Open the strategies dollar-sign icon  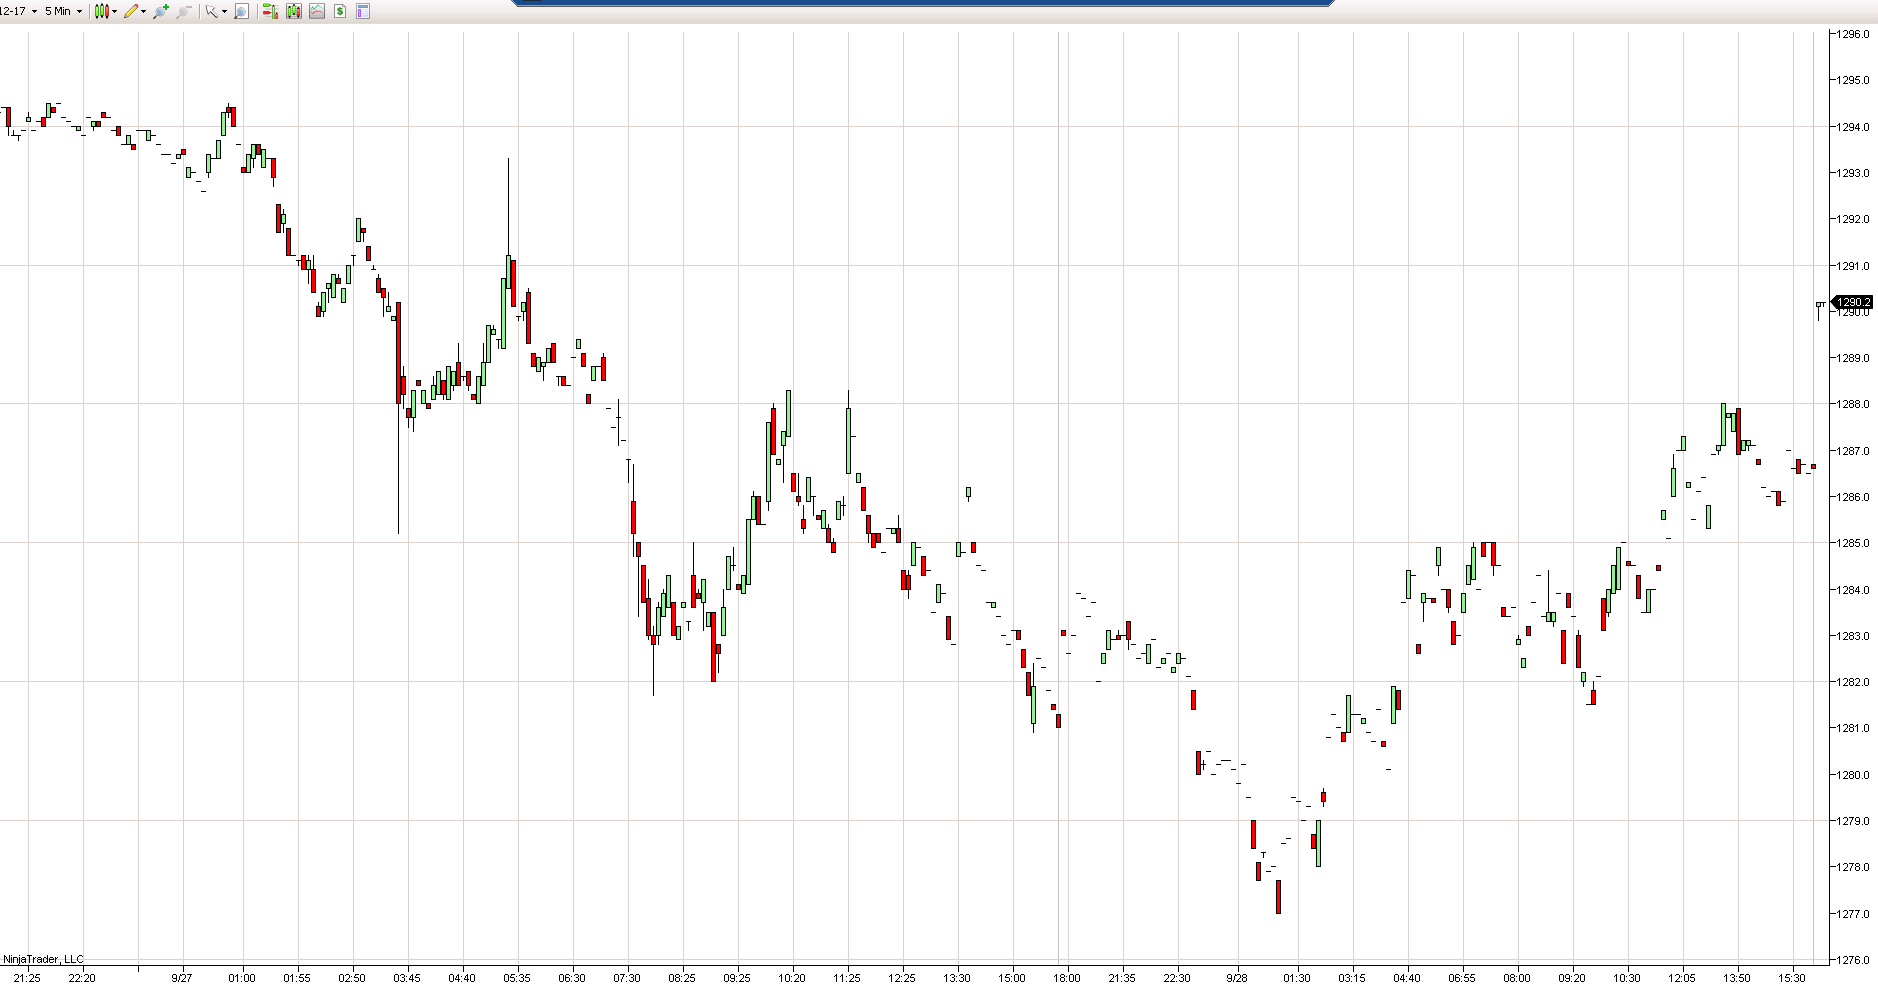click(340, 11)
